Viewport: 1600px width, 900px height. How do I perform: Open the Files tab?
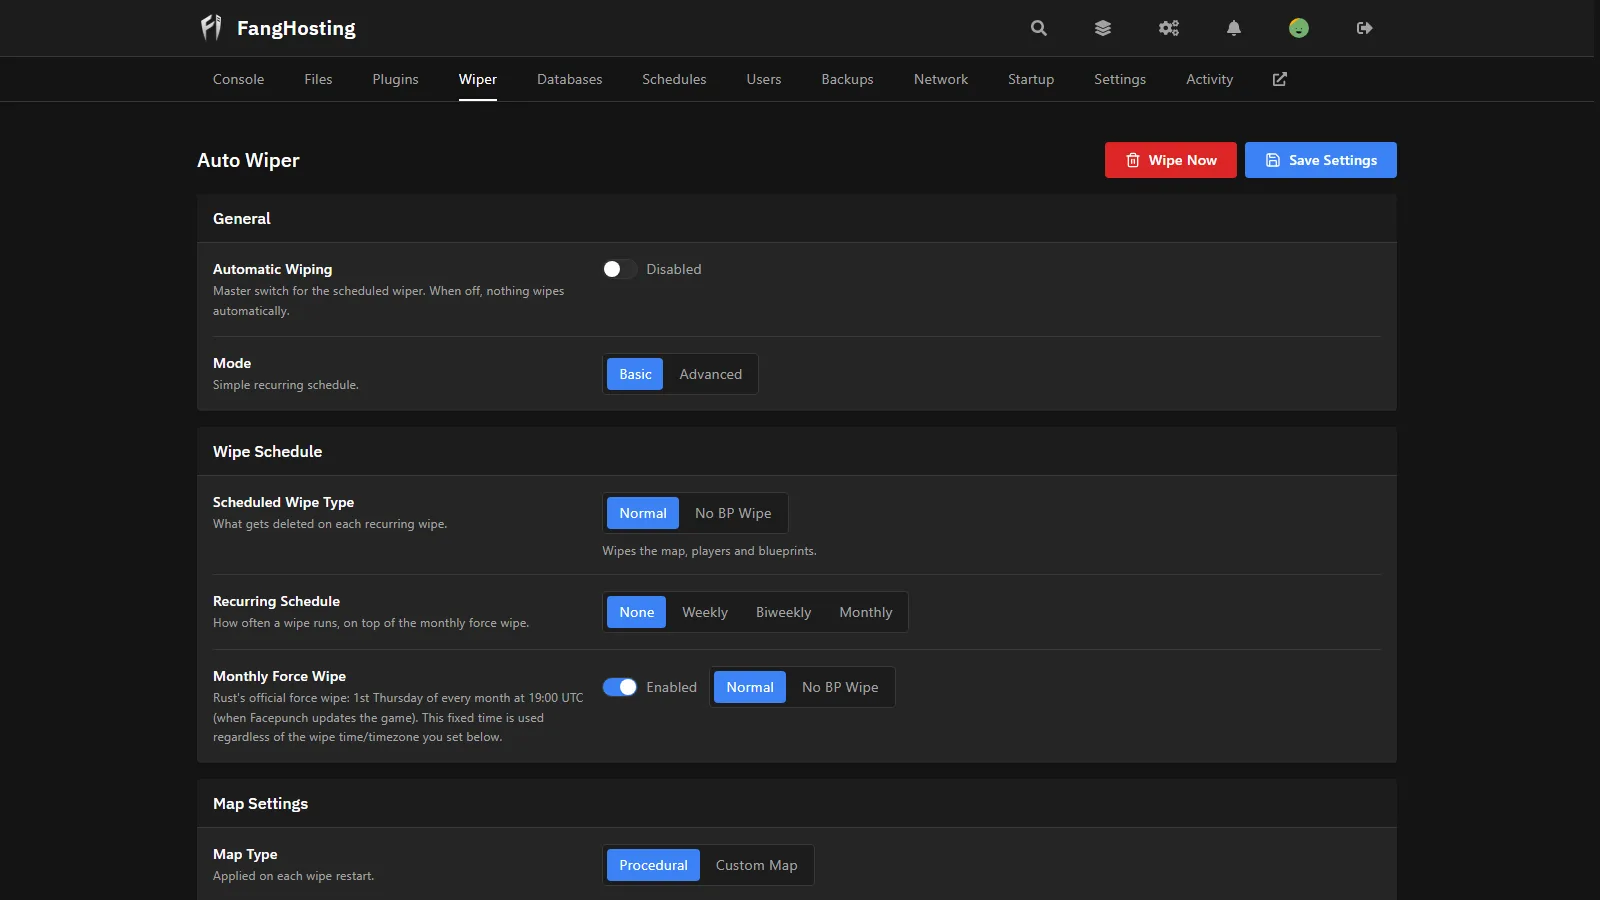(x=318, y=79)
